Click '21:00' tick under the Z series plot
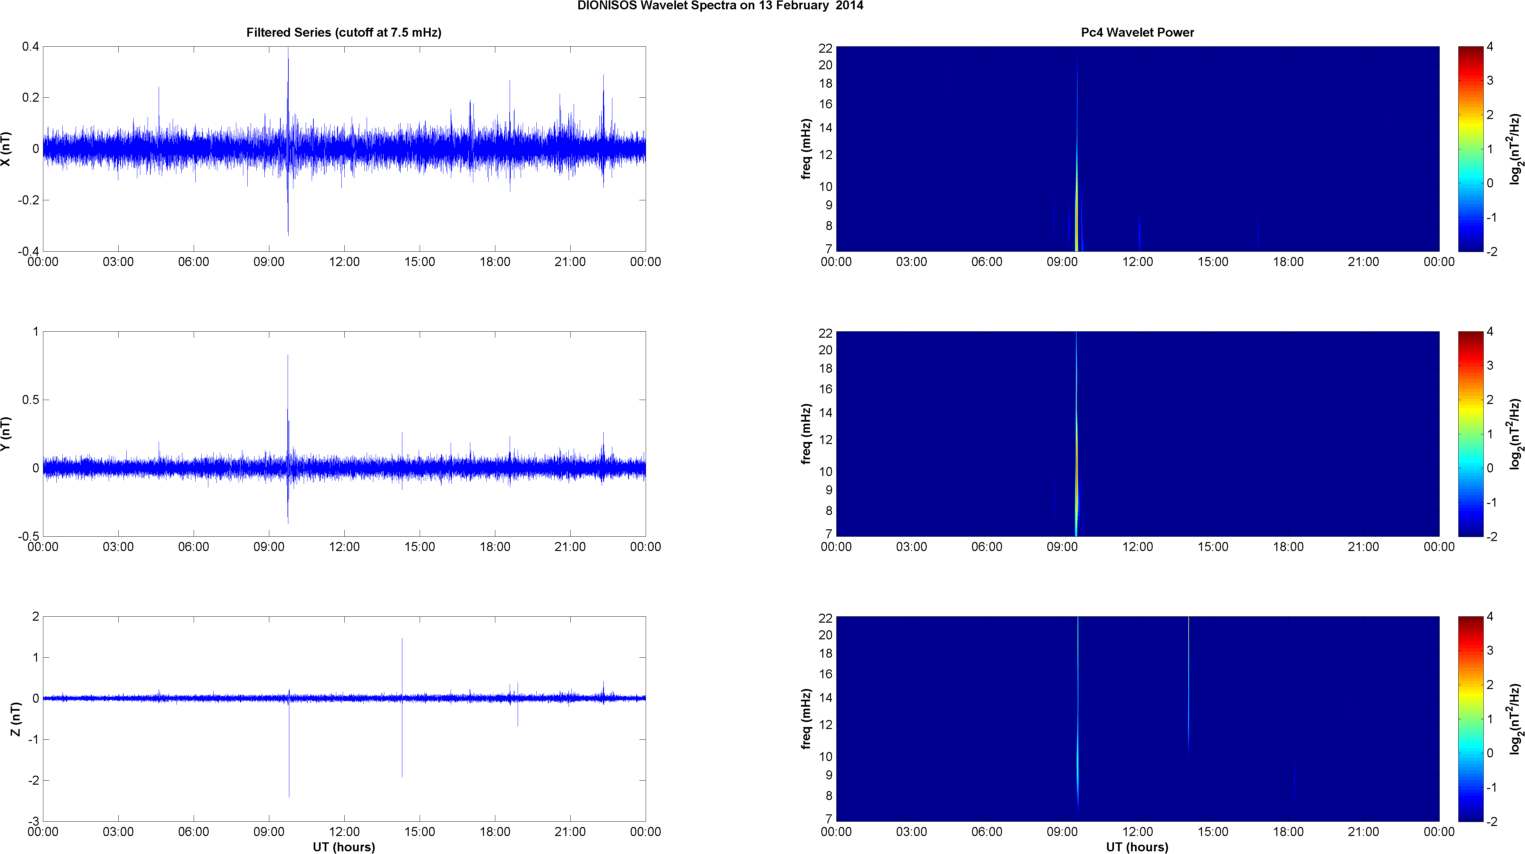The image size is (1525, 854). coord(570,832)
